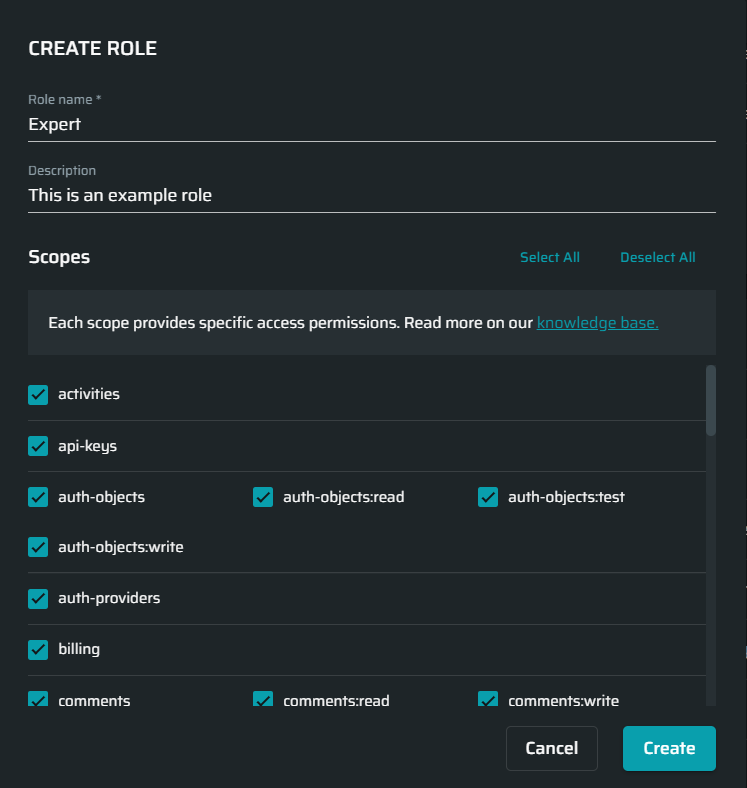This screenshot has height=788, width=747.
Task: Uncheck auth-objects:write scope
Action: pos(38,547)
